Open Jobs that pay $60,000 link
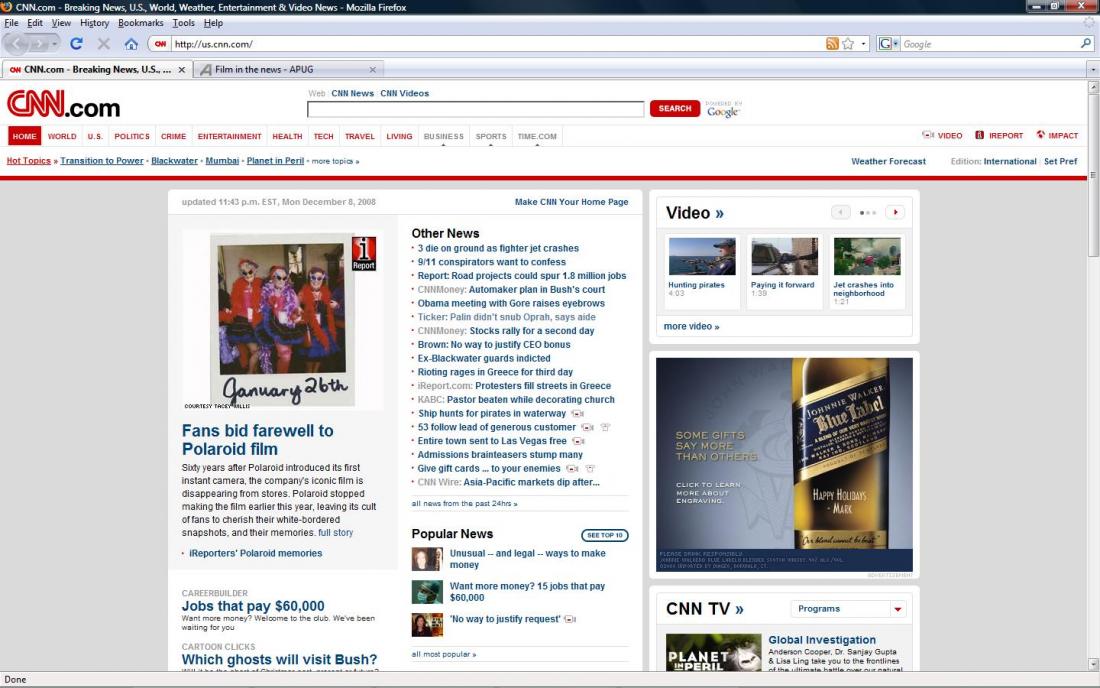1100x688 pixels. [x=253, y=606]
